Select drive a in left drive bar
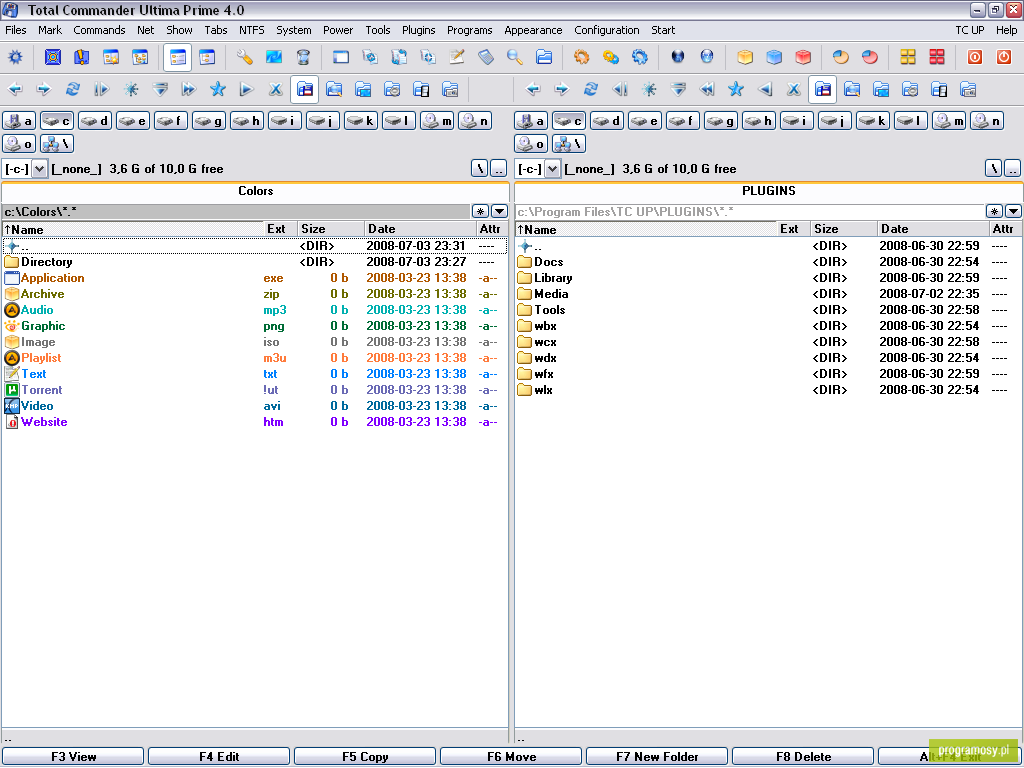The image size is (1024, 768). click(19, 121)
